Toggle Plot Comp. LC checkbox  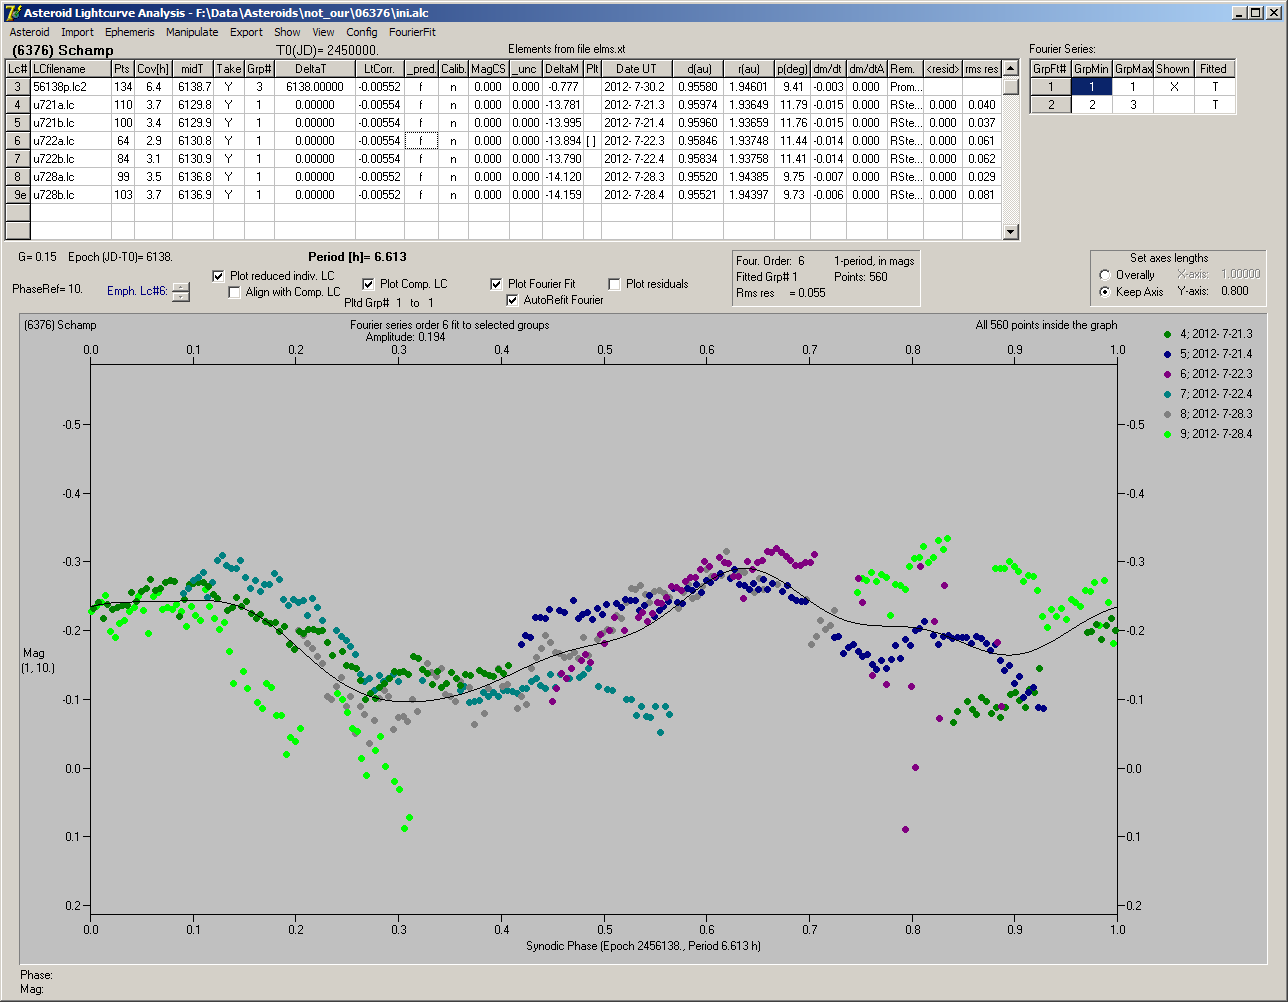(368, 284)
